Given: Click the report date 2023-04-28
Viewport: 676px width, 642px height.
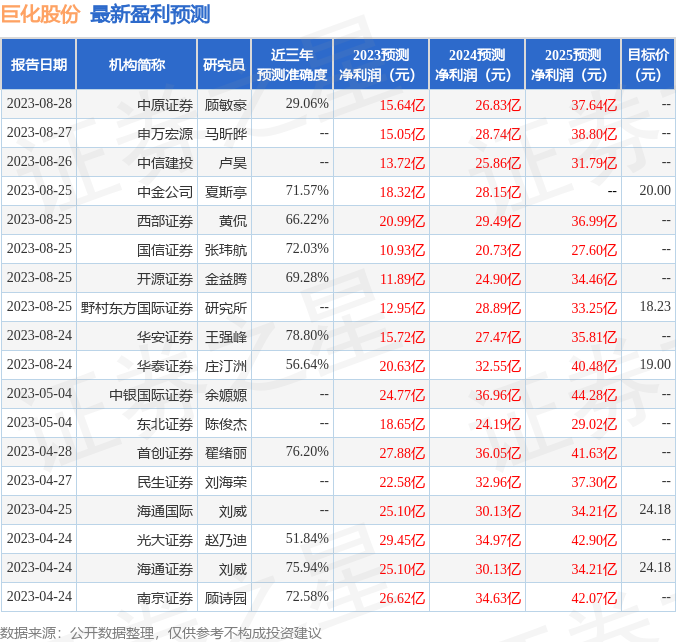Looking at the screenshot, I should pyautogui.click(x=39, y=451).
